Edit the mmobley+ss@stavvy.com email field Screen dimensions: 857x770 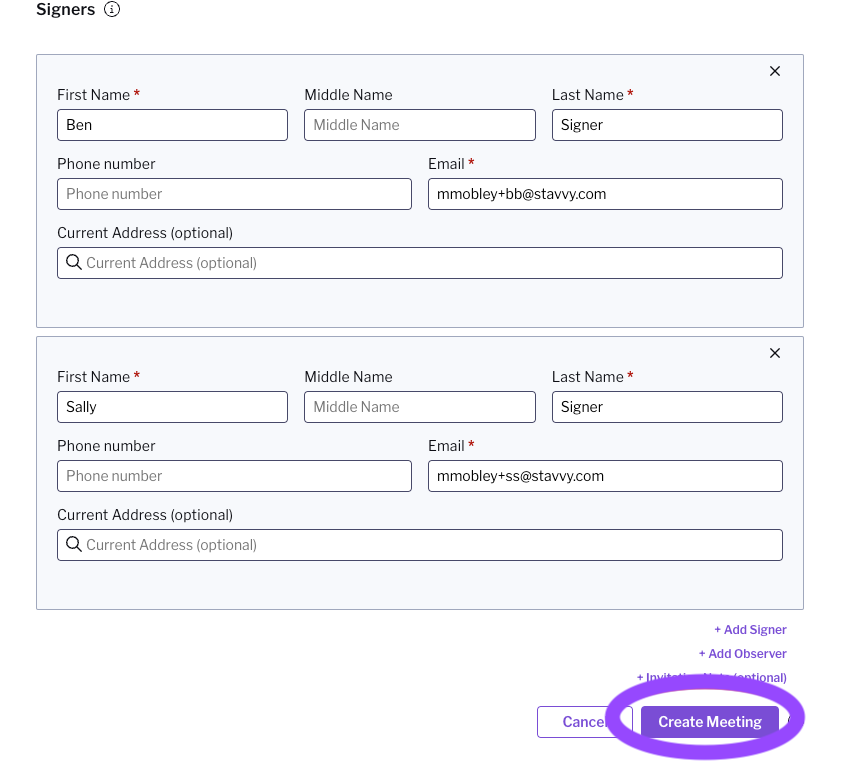click(605, 476)
